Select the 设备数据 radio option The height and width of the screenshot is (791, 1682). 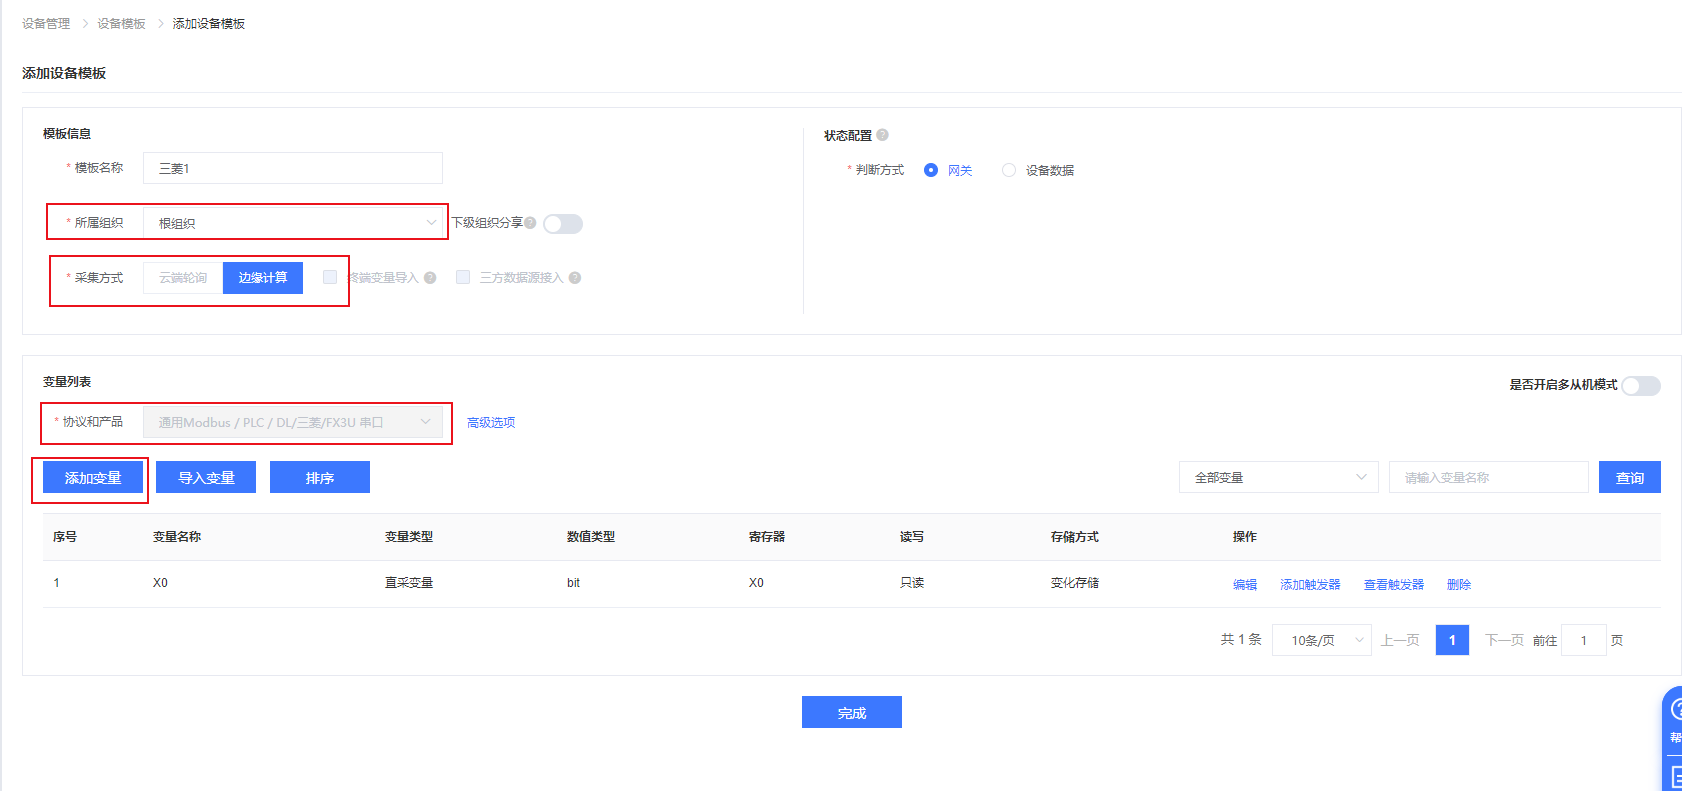click(1009, 171)
